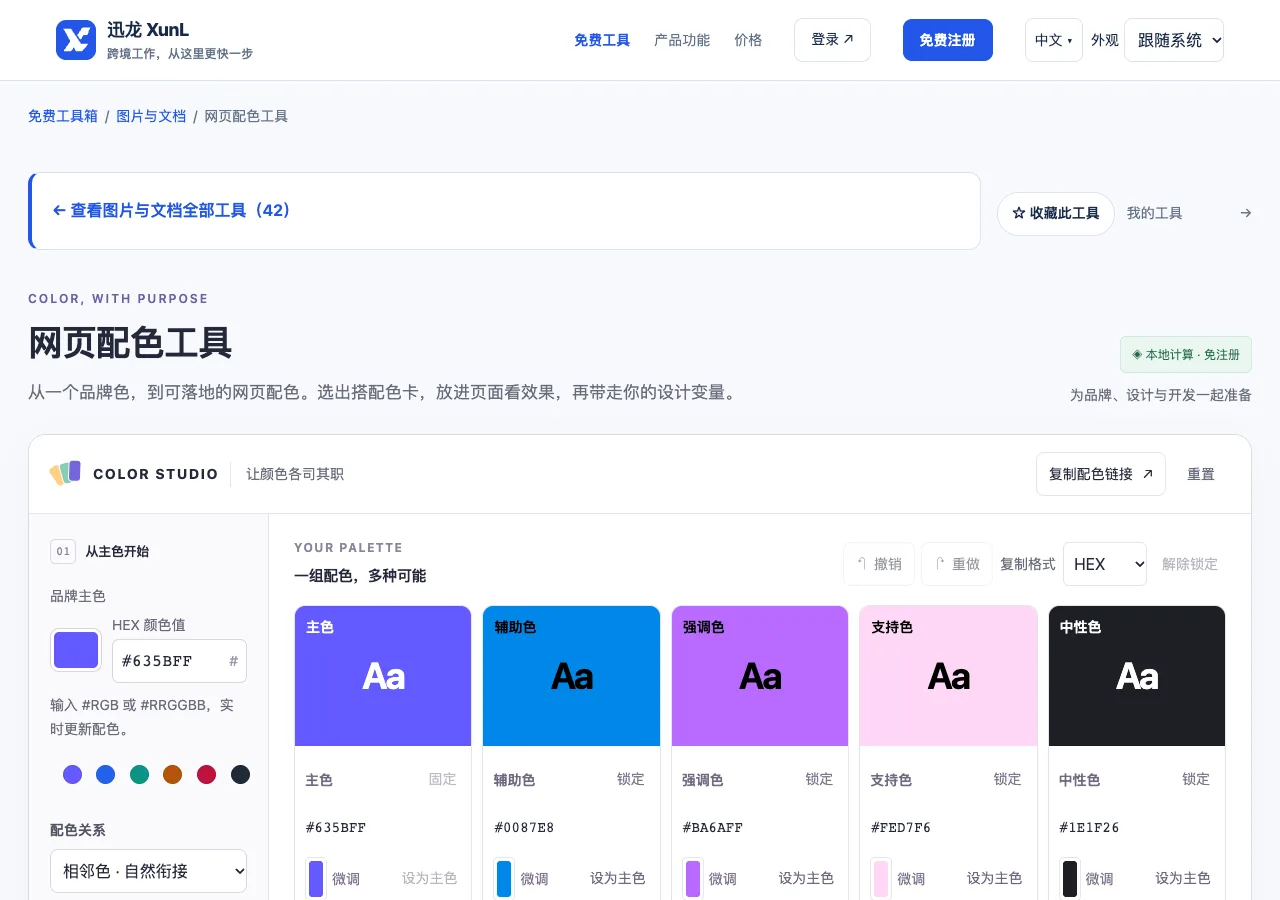The width and height of the screenshot is (1280, 900).
Task: Pick the crimson preset color dot
Action: (x=206, y=774)
